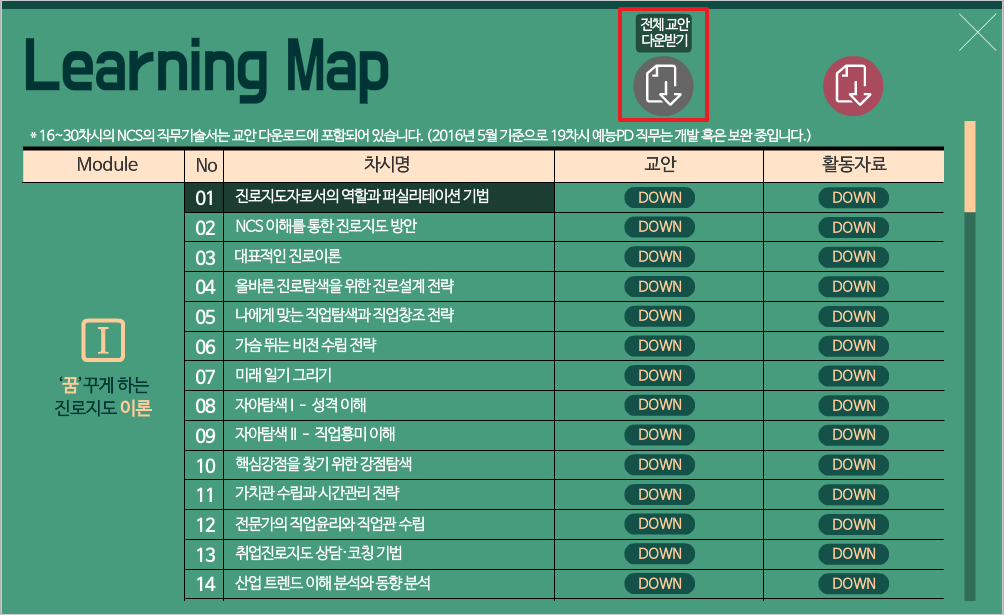Click the 전체 교안 다운받기 tooltip label
This screenshot has height=615, width=1004.
click(x=664, y=33)
